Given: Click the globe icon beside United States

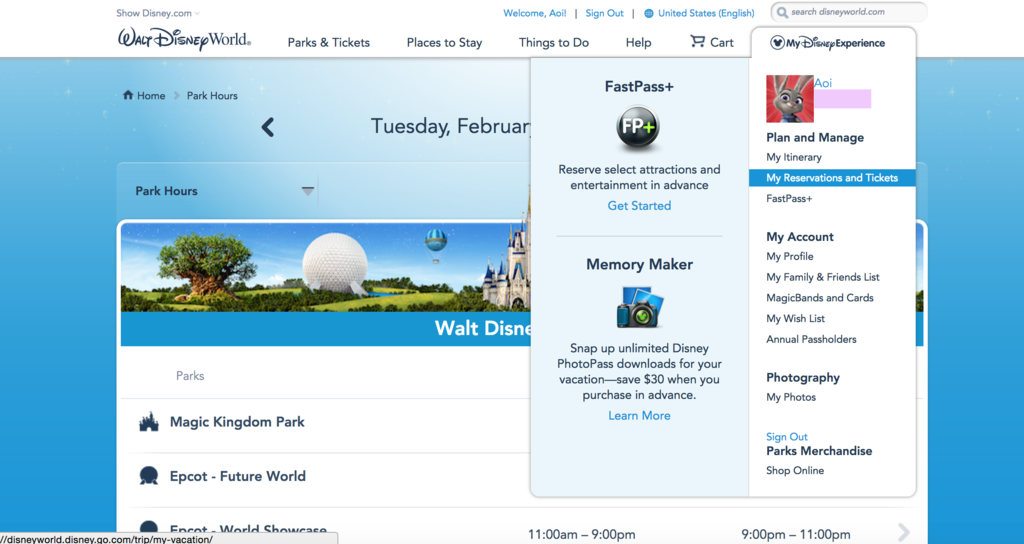Looking at the screenshot, I should [648, 13].
